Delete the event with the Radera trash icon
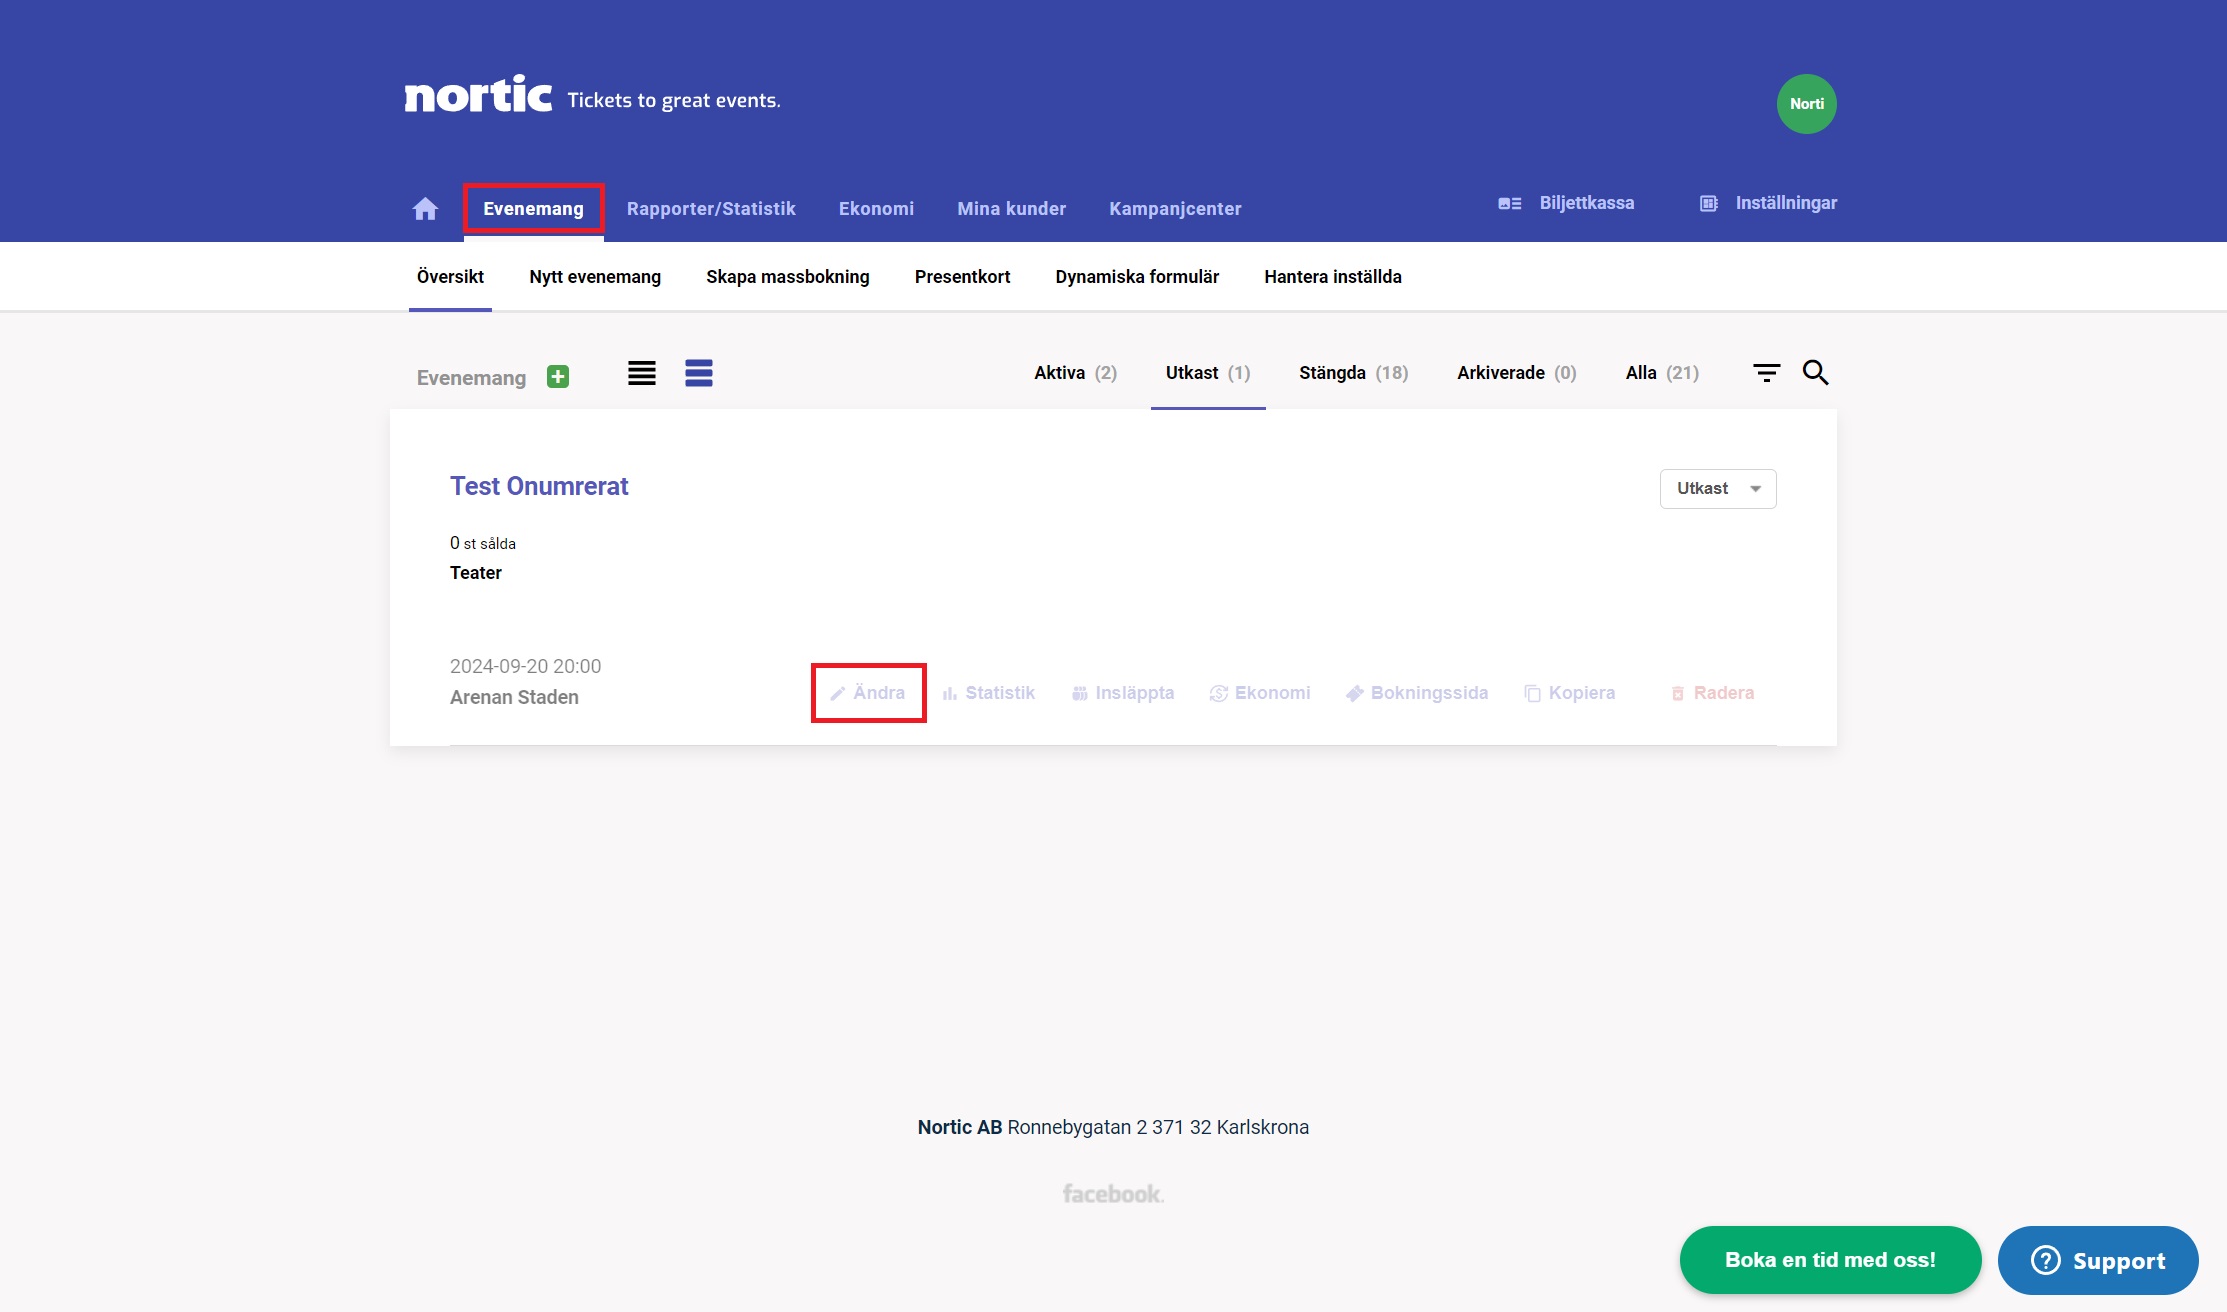Screen dimensions: 2227x1312 point(1712,692)
